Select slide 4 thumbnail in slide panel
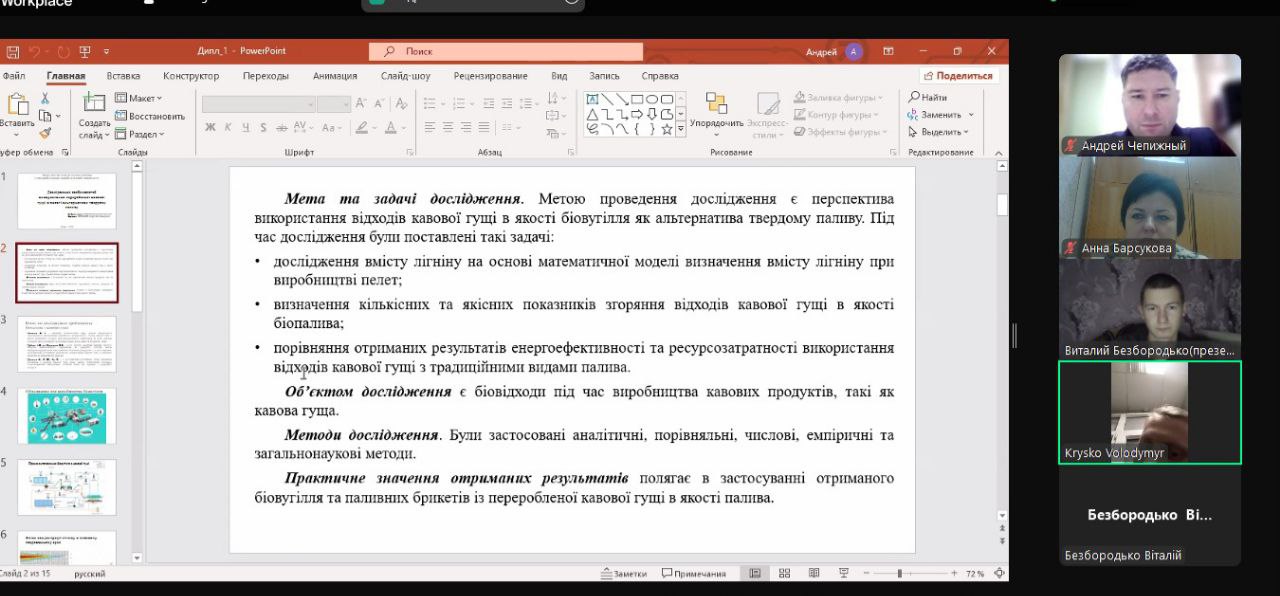This screenshot has height=596, width=1280. (x=67, y=416)
